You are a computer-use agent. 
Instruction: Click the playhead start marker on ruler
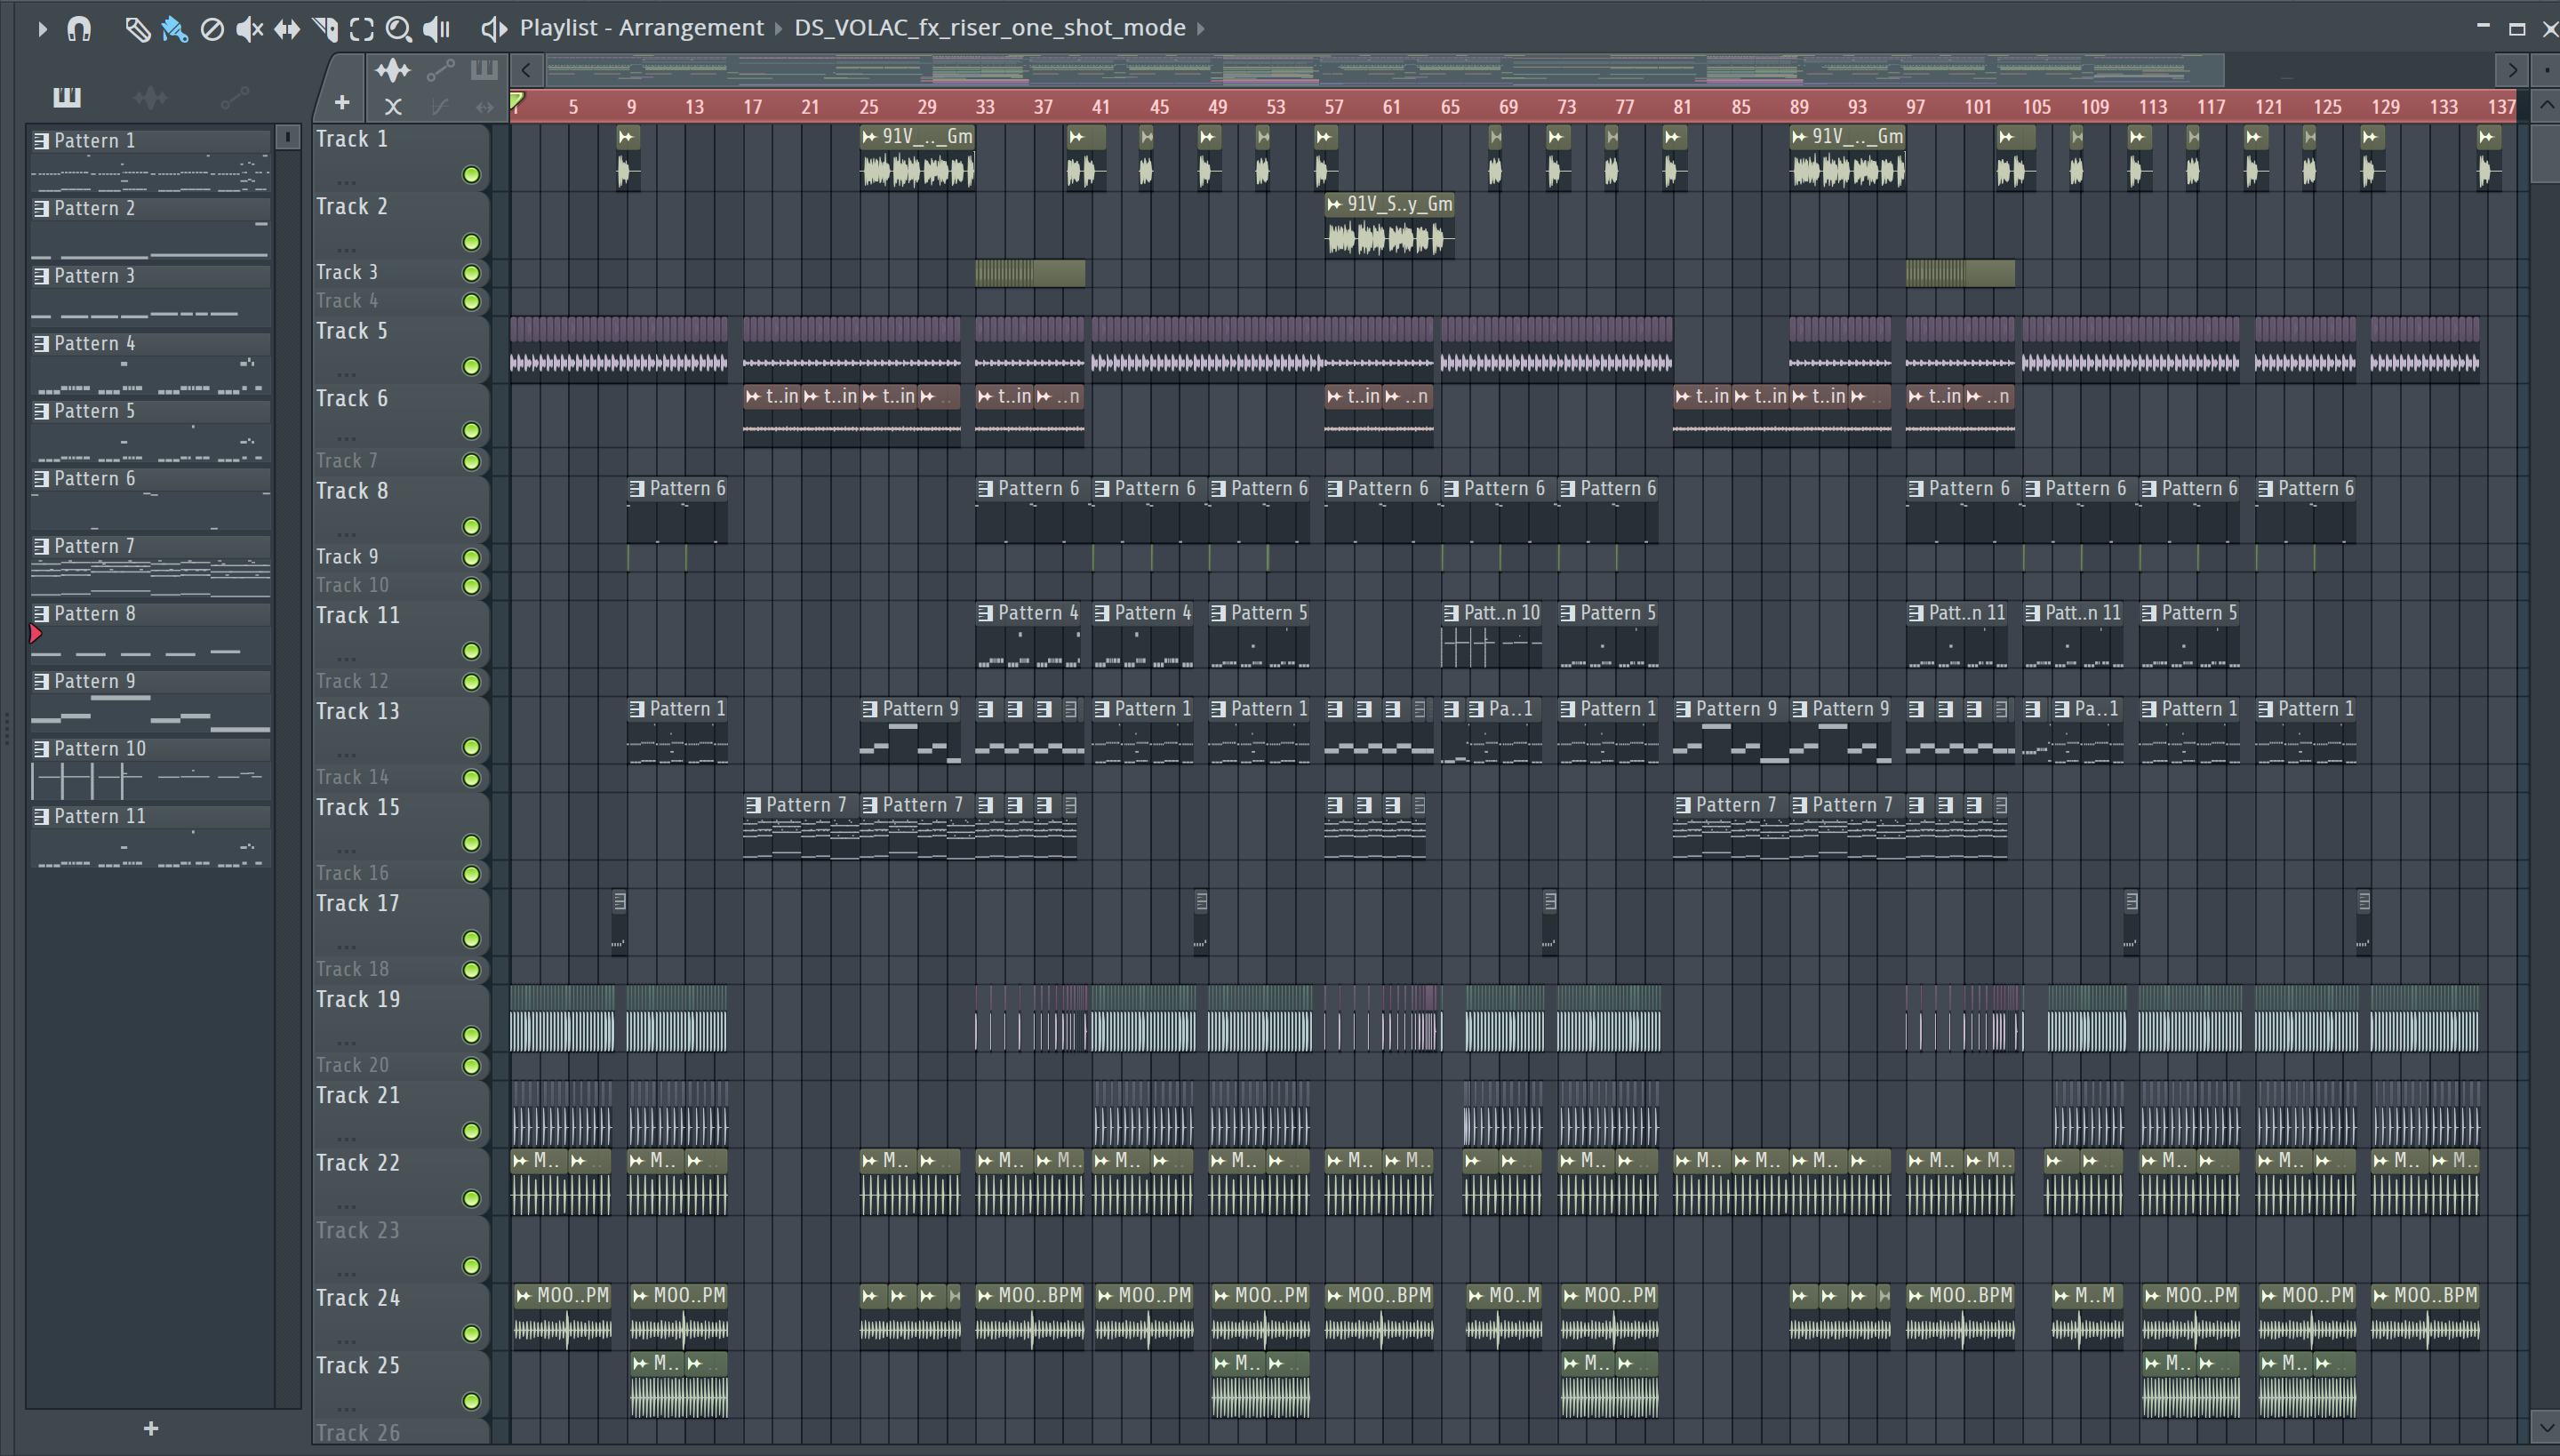click(x=517, y=101)
